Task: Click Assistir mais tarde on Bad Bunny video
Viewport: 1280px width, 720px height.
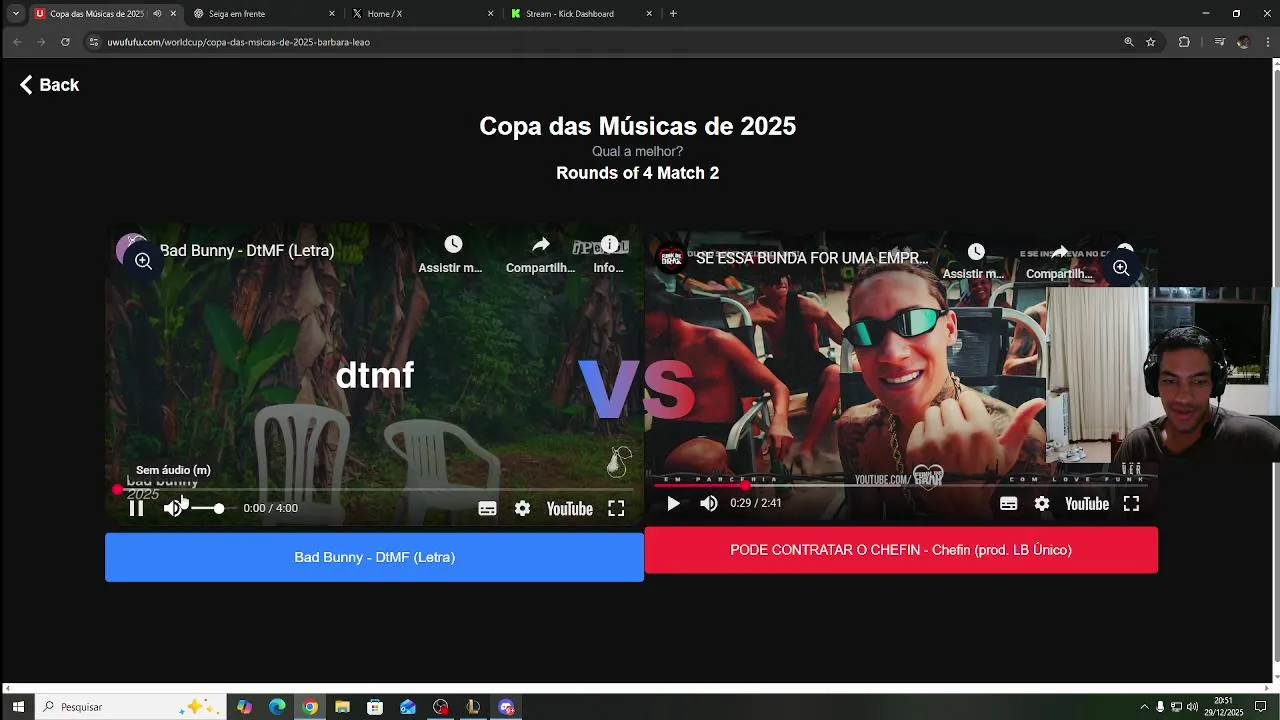Action: [x=452, y=255]
